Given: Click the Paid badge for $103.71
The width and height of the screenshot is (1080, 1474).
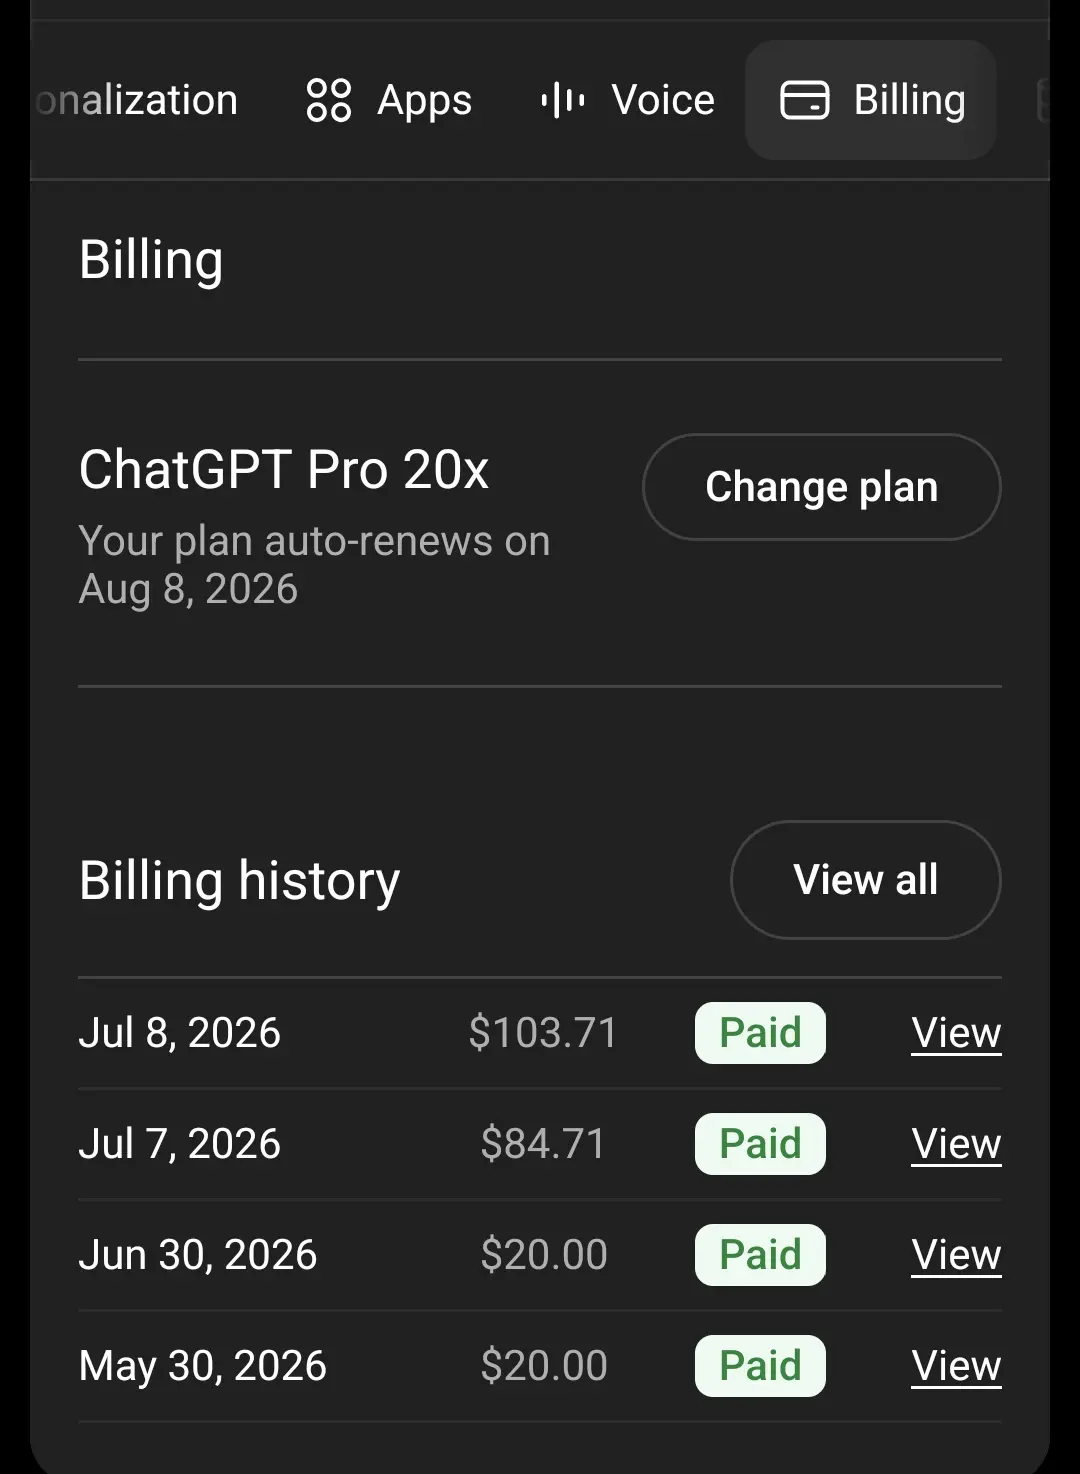Looking at the screenshot, I should click(761, 1033).
